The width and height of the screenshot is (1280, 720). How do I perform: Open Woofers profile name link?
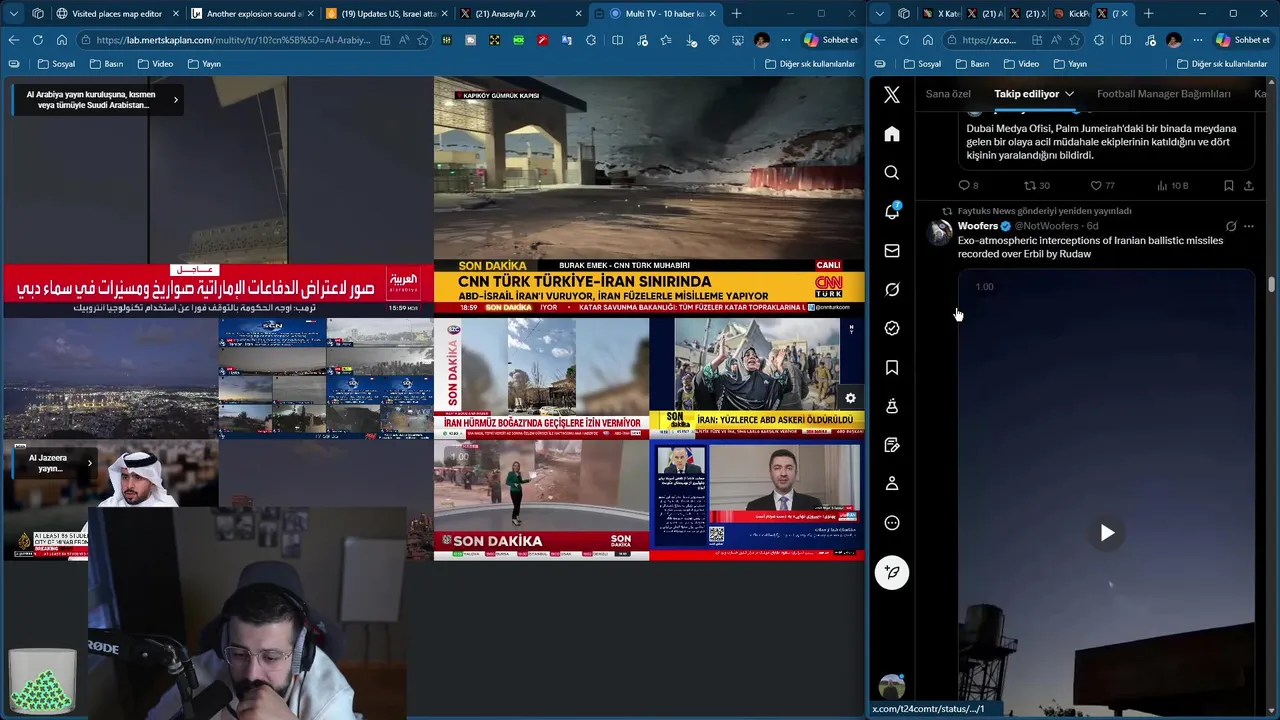[x=977, y=226]
